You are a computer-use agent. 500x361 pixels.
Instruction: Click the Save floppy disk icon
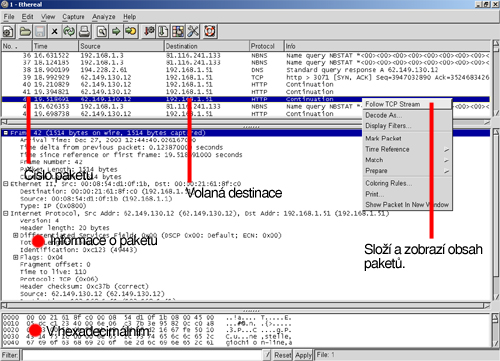point(40,32)
